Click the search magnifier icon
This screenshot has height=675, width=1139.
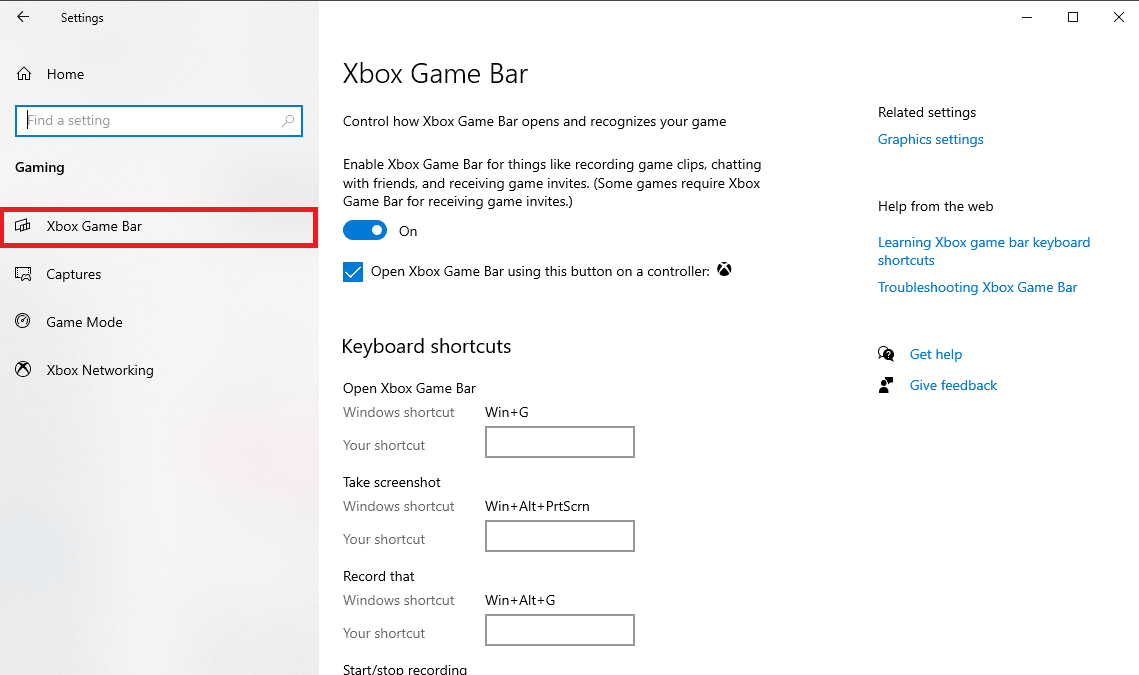pyautogui.click(x=288, y=121)
